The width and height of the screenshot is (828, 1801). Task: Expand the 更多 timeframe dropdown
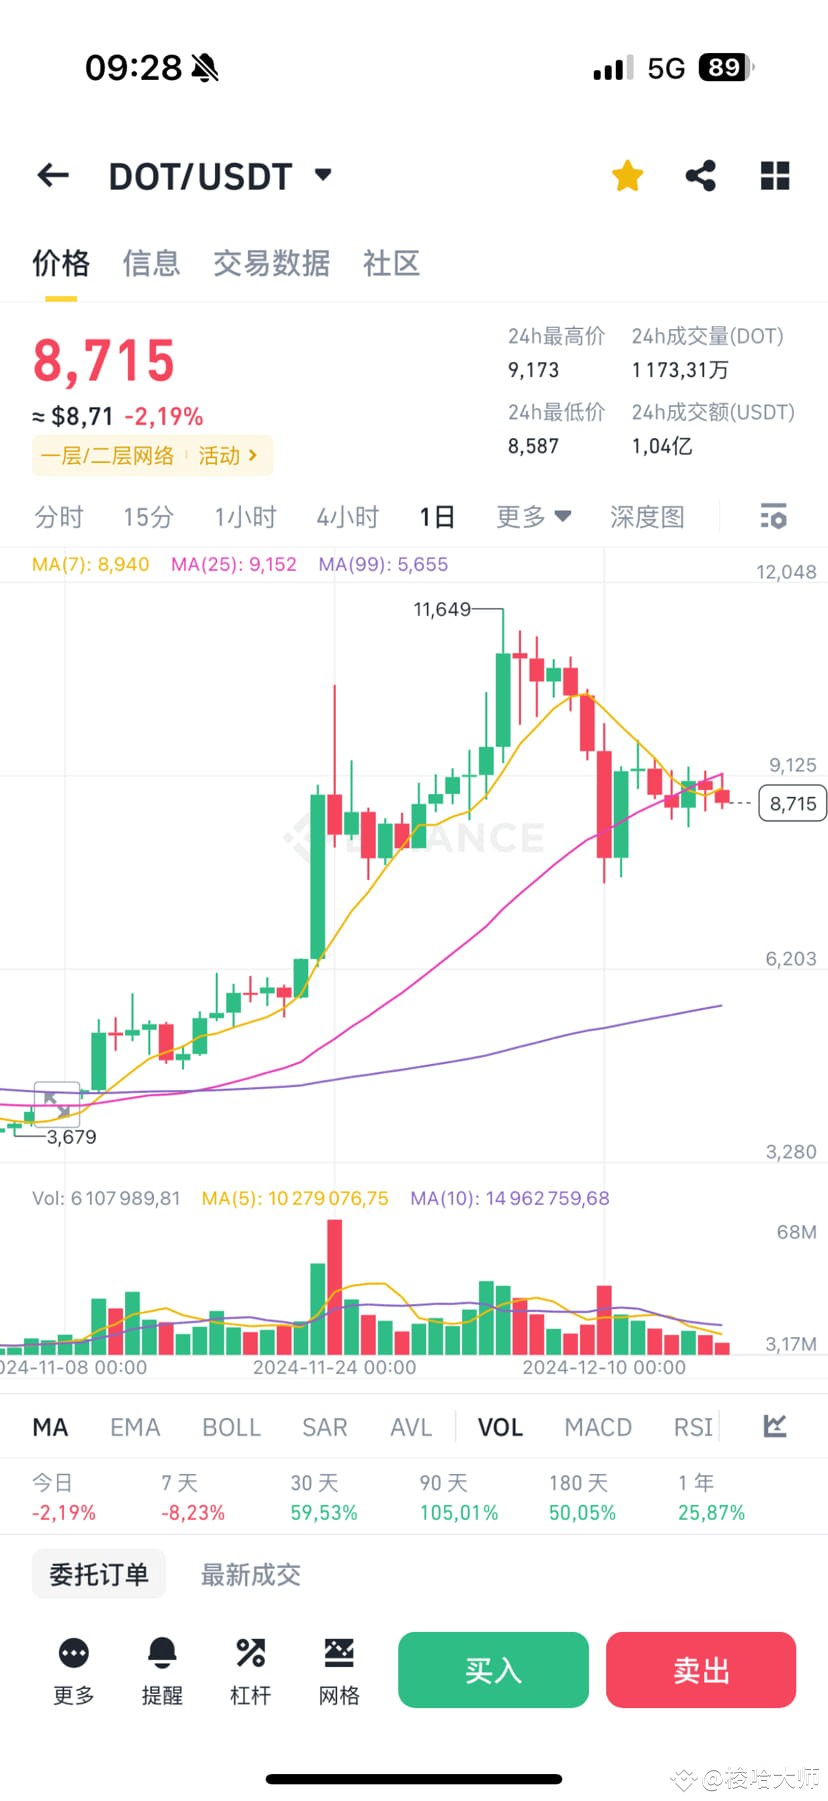click(x=532, y=516)
